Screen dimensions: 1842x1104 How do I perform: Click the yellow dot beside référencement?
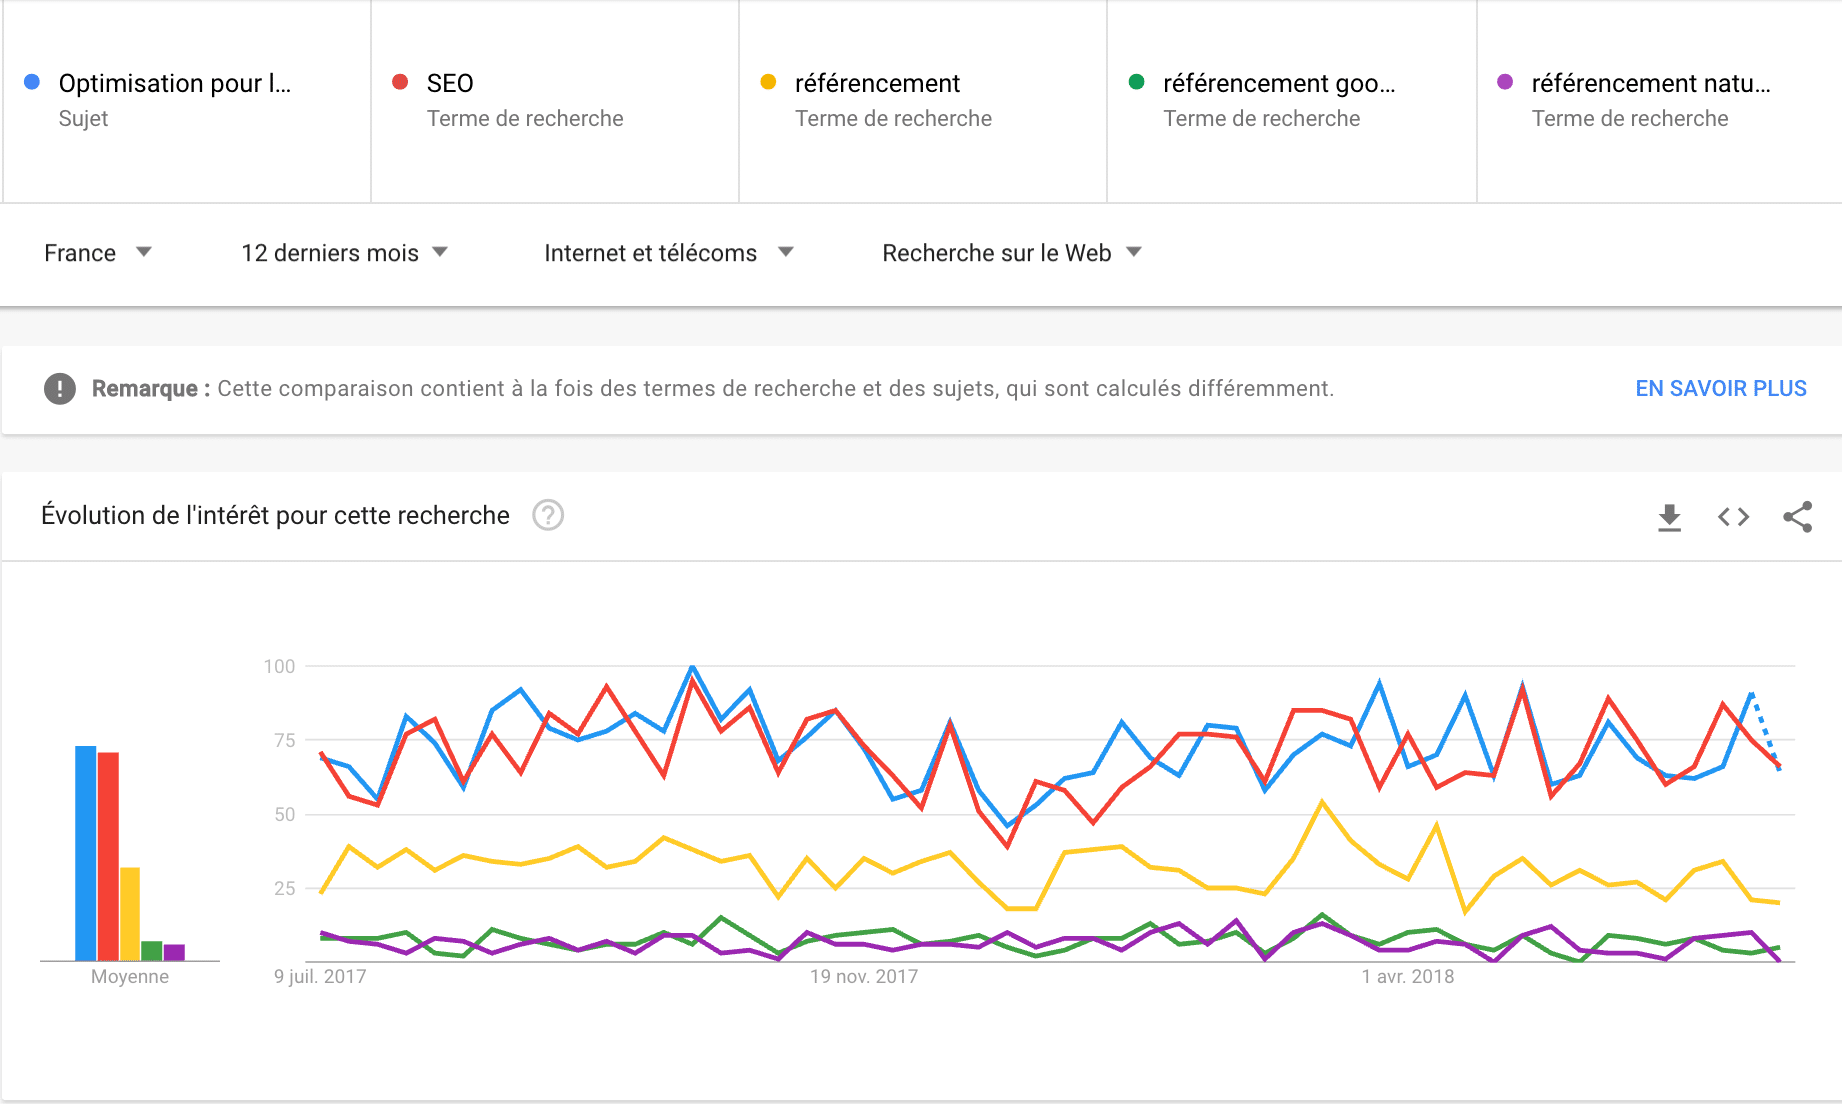(768, 82)
